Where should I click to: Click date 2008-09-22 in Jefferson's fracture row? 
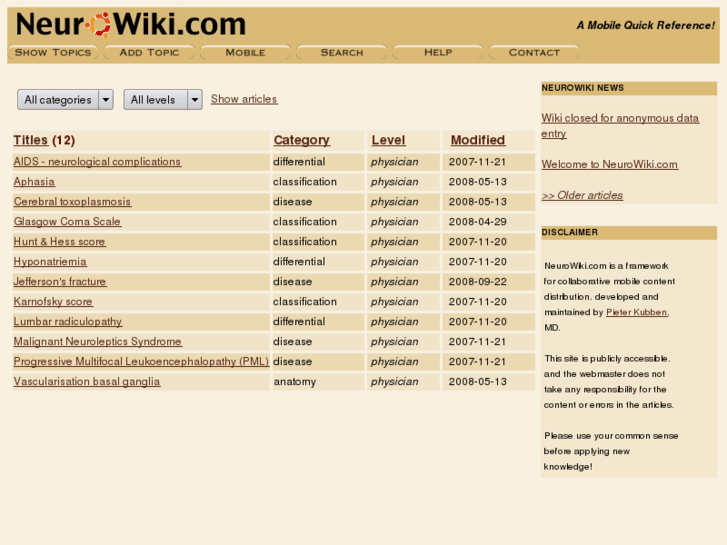point(478,282)
